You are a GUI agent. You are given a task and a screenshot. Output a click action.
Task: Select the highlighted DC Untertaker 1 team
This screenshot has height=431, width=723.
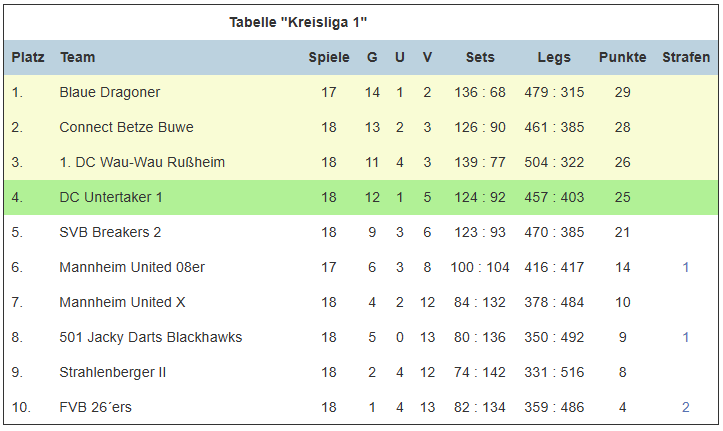[111, 197]
